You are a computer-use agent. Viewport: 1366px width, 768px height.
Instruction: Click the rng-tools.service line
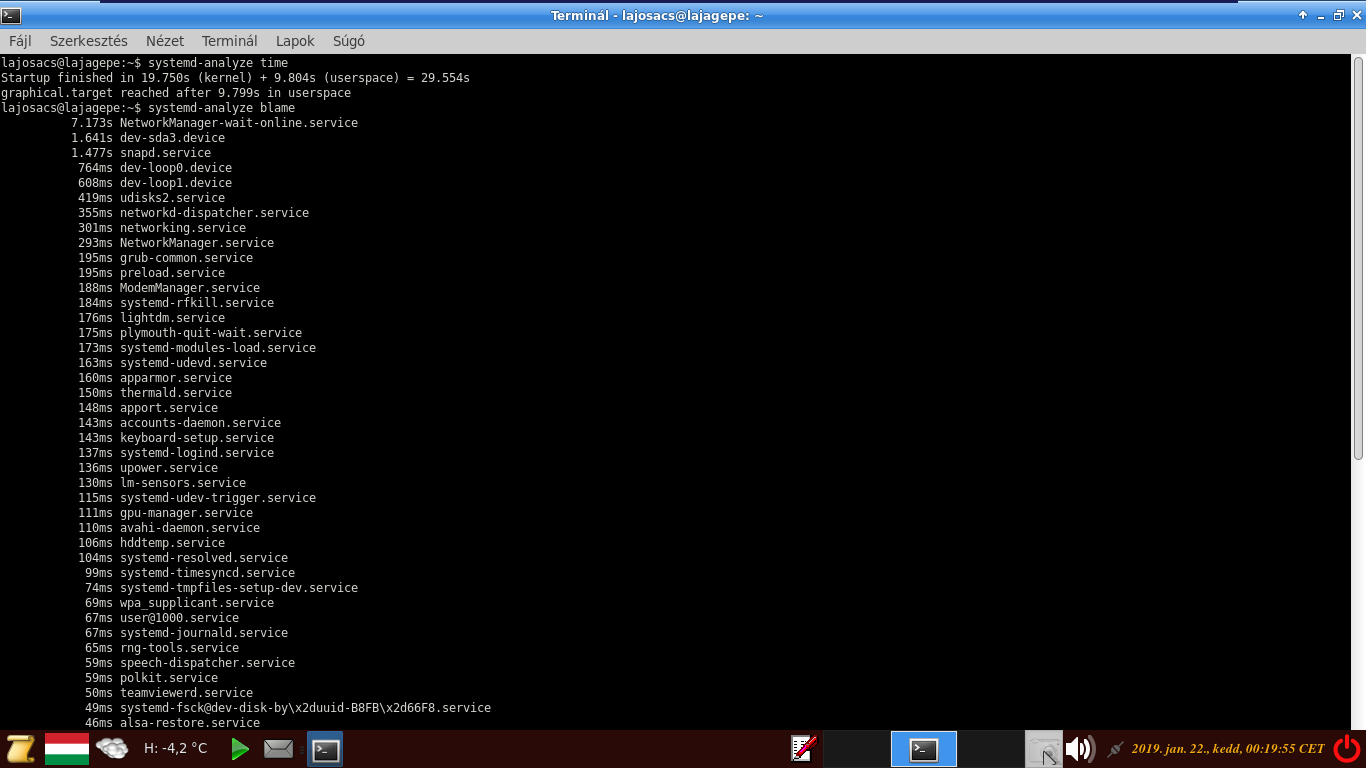coord(162,648)
